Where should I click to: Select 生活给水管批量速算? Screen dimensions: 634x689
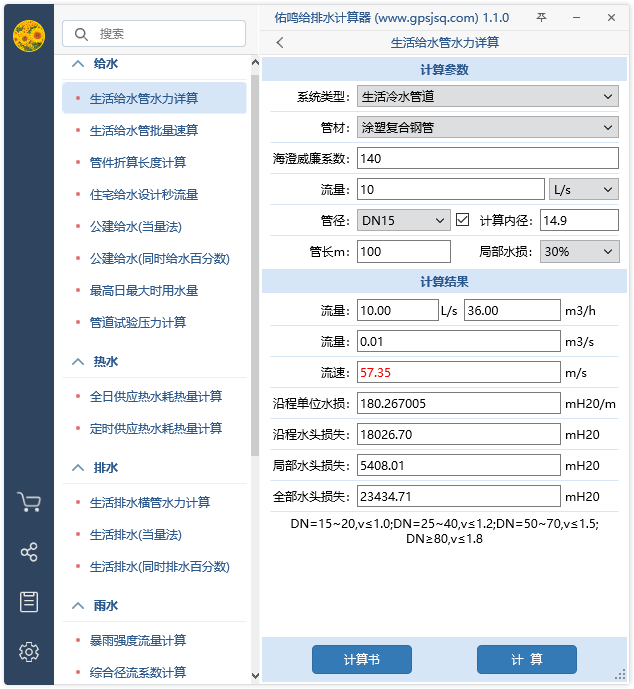click(144, 131)
